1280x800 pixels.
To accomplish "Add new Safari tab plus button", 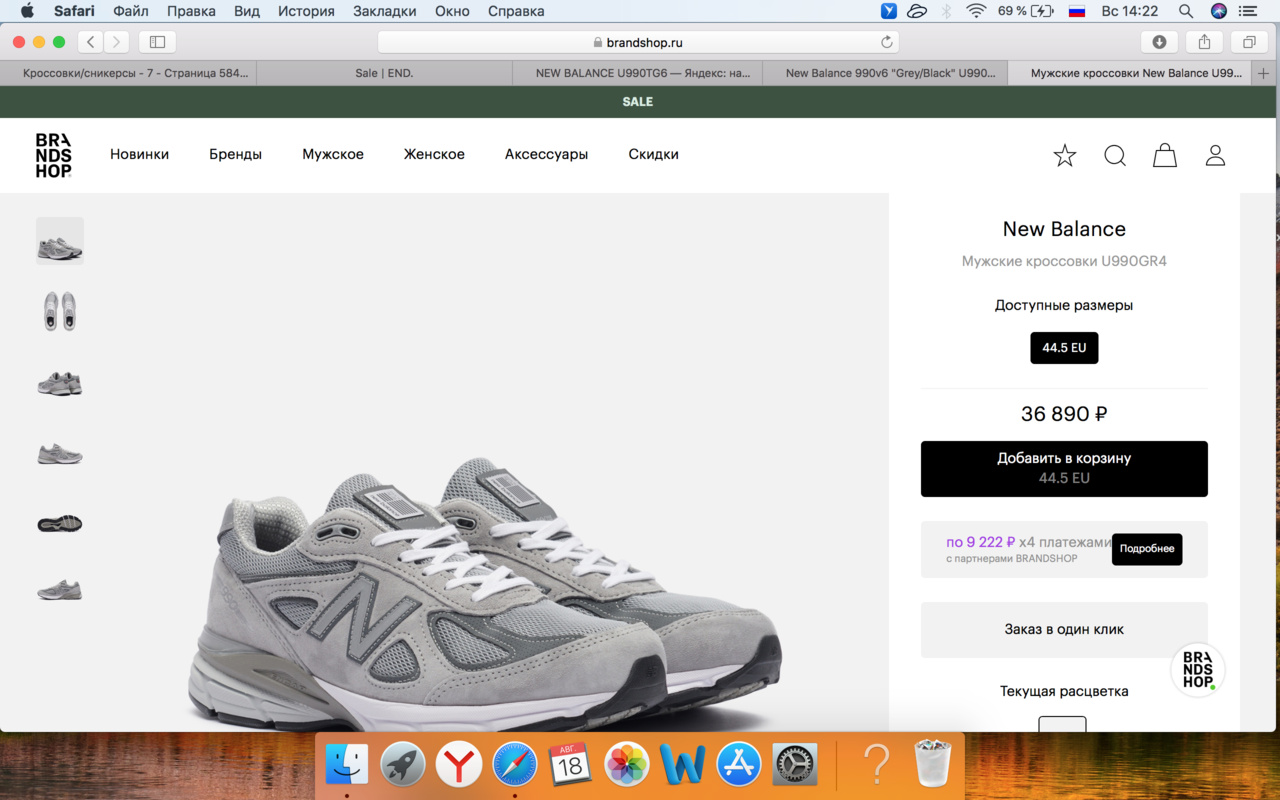I will [1264, 73].
